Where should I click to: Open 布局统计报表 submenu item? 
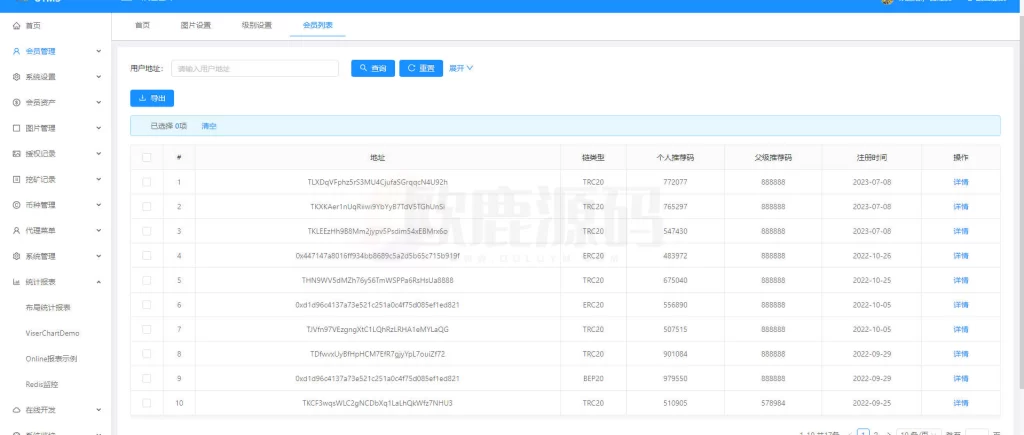48,308
